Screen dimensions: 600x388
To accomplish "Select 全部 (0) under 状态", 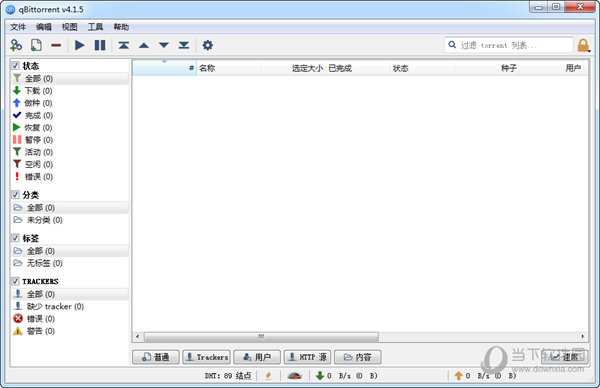I will pos(70,78).
